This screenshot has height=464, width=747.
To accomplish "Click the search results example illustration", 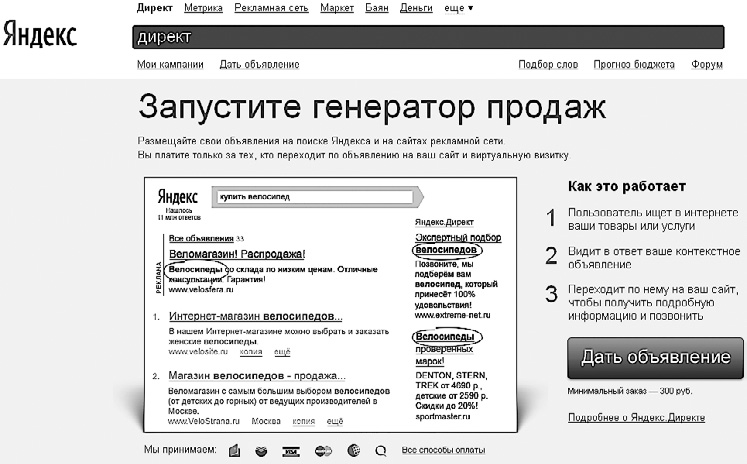I will click(330, 305).
